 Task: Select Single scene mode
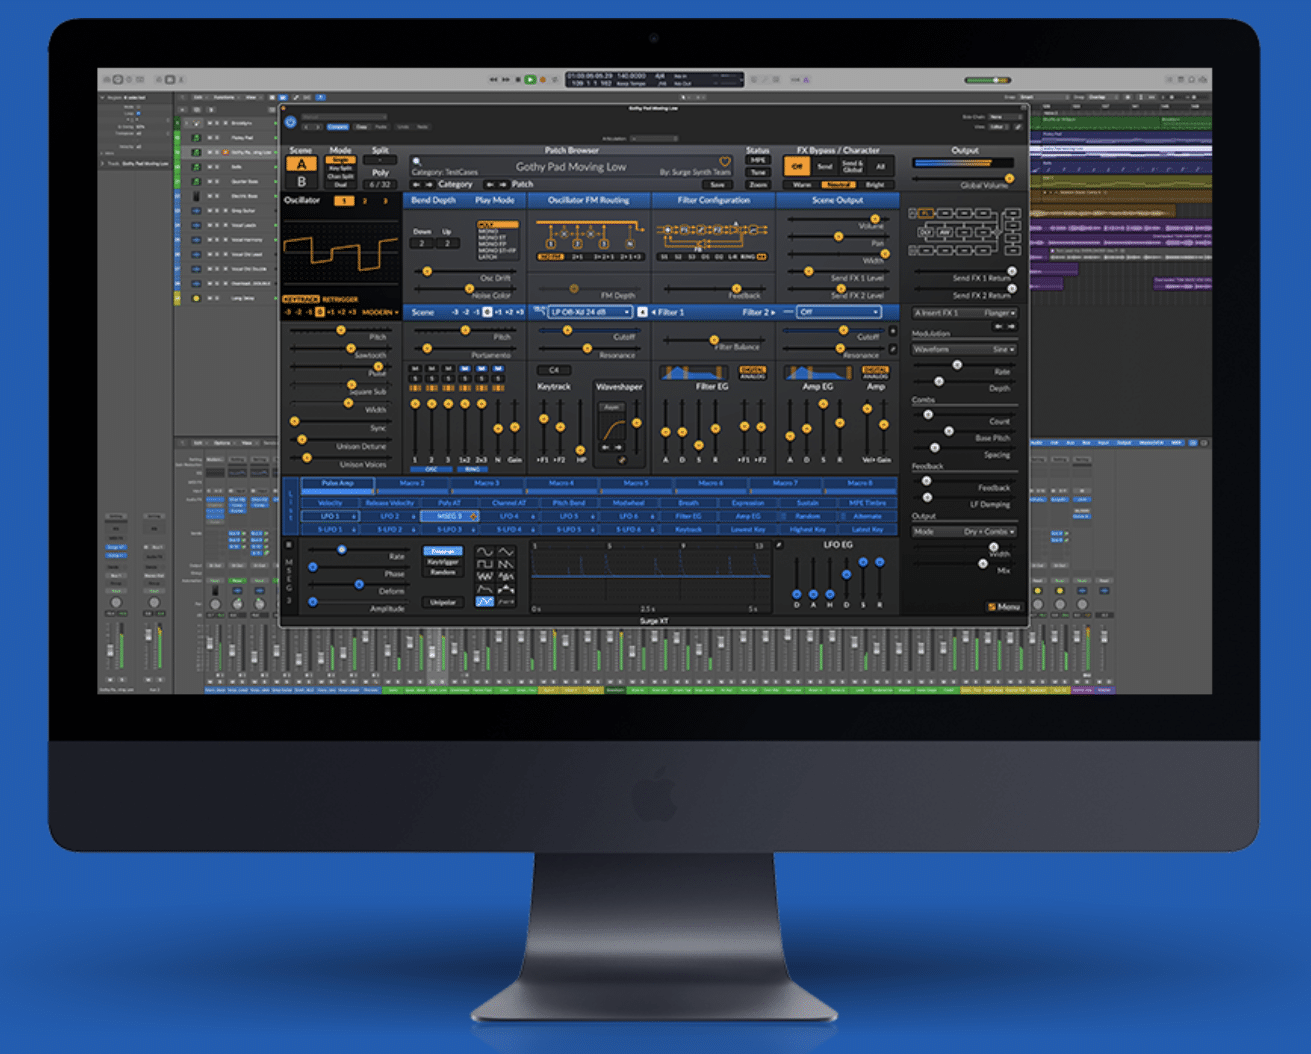341,160
